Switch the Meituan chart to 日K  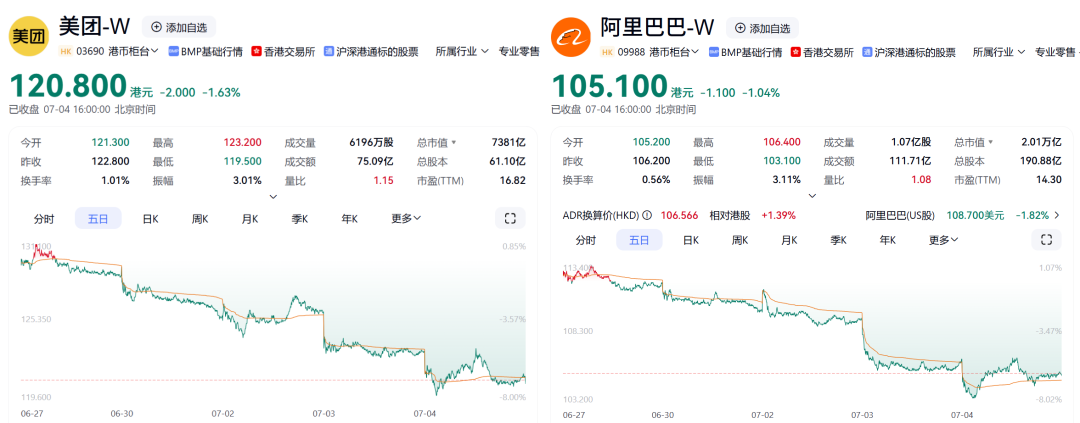[151, 218]
